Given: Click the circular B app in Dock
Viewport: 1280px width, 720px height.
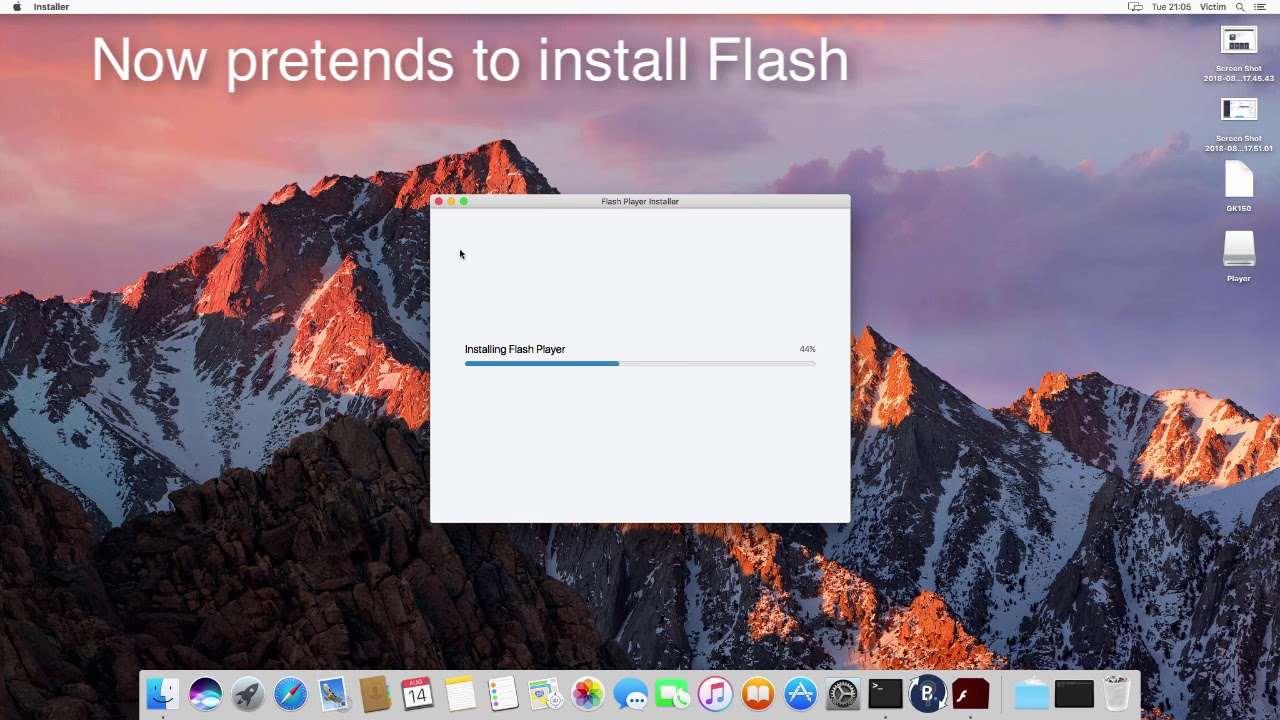Looking at the screenshot, I should click(x=928, y=693).
